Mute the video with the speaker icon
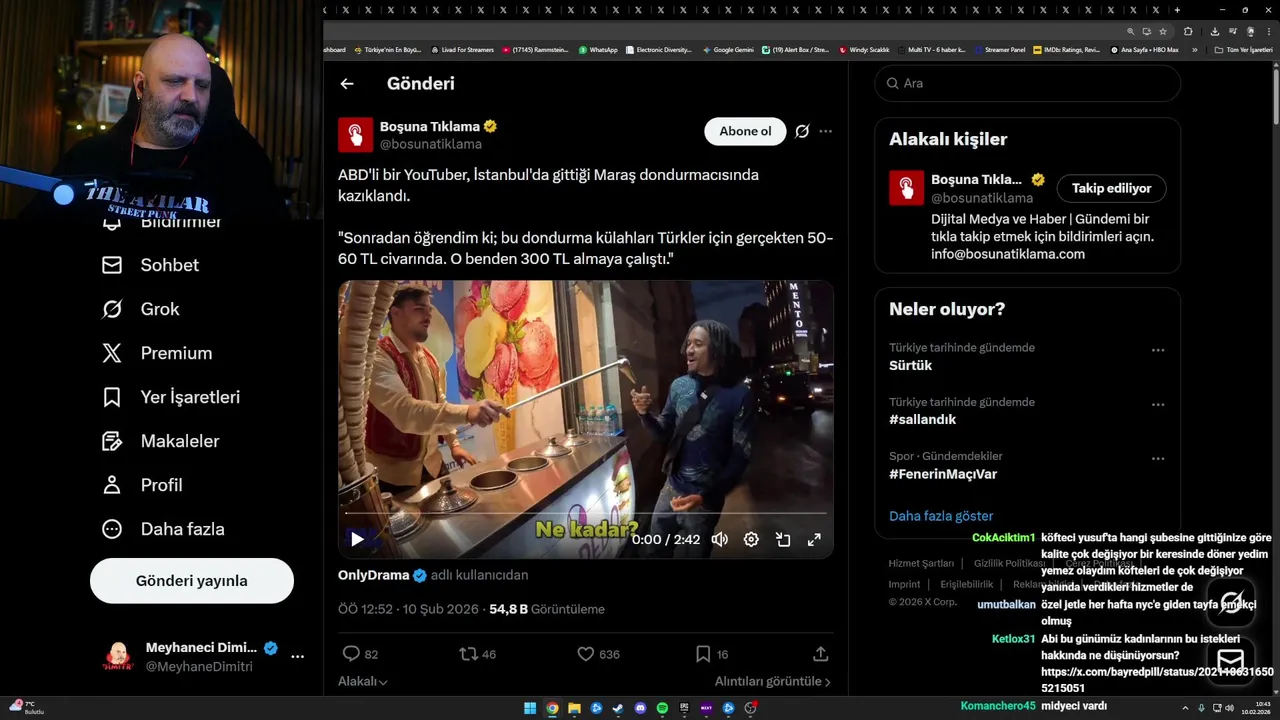Image resolution: width=1280 pixels, height=720 pixels. click(719, 539)
